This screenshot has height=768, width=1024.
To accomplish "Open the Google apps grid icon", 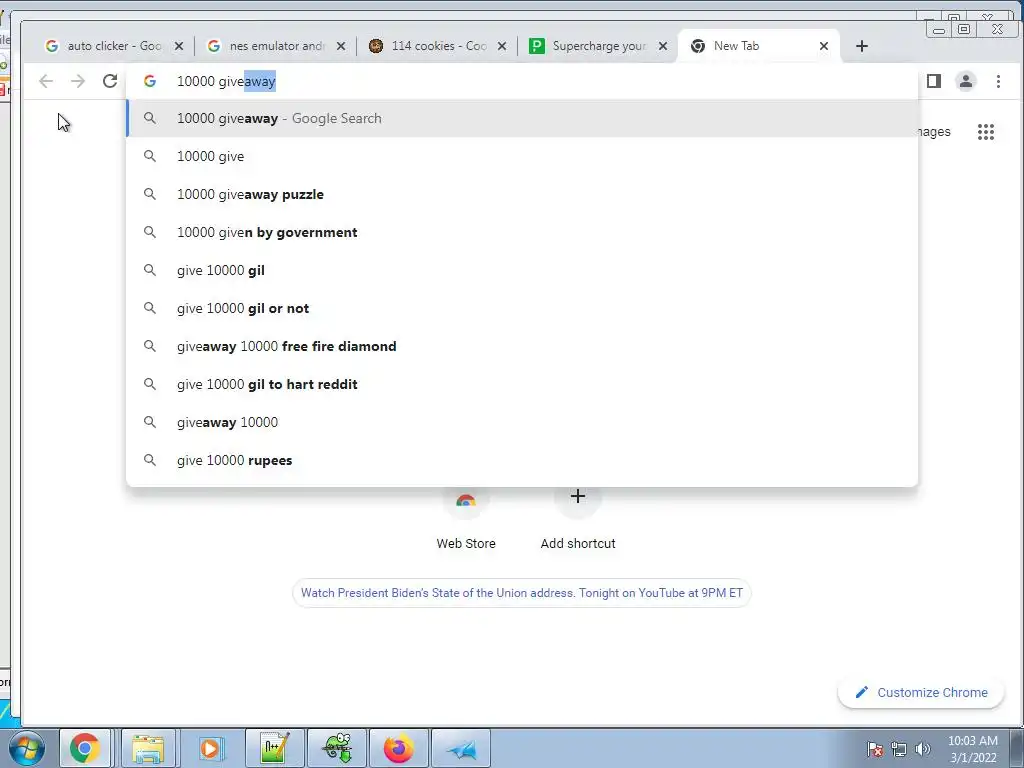I will point(985,132).
